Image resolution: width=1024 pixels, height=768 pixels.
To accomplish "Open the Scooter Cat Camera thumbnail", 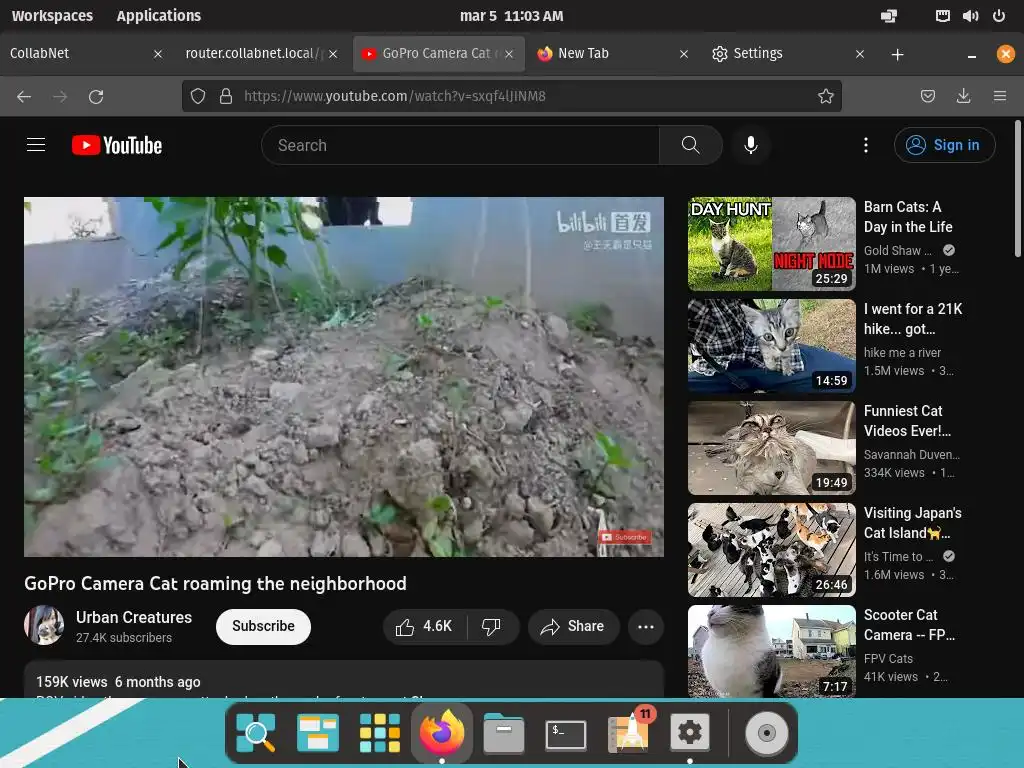I will [x=772, y=651].
